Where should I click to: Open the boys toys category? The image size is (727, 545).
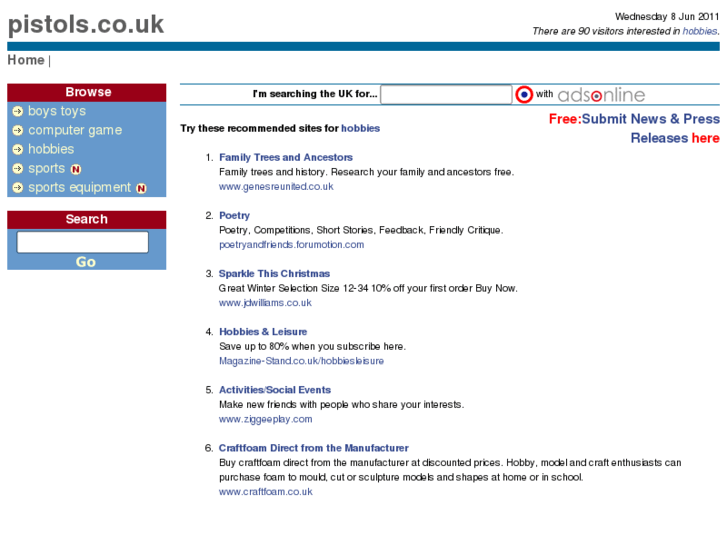[57, 111]
